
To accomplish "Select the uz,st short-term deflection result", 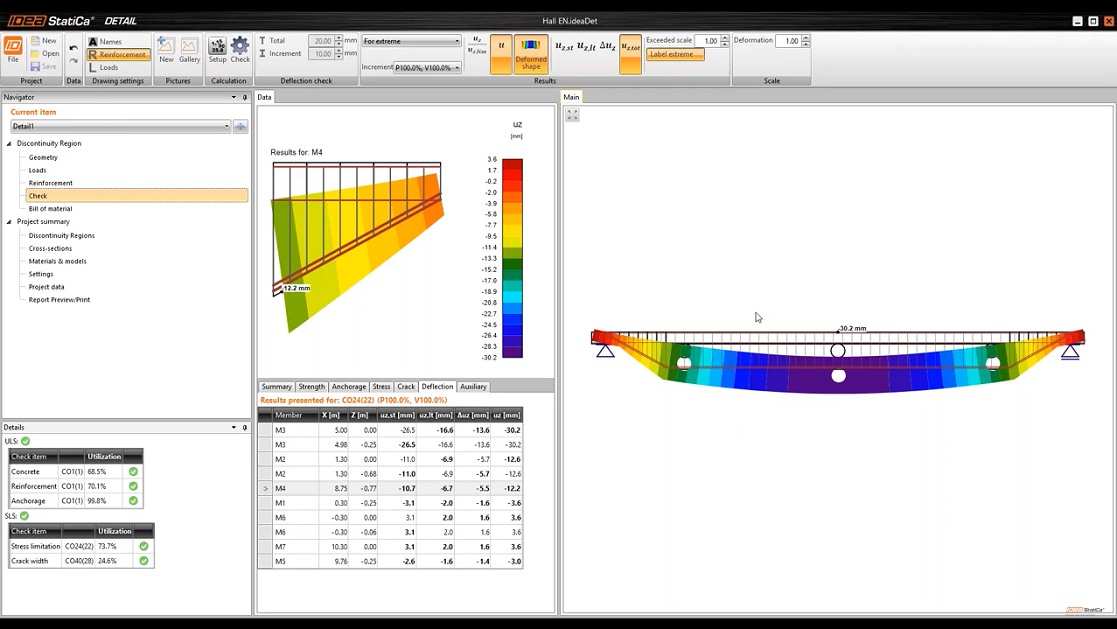I will coord(564,46).
